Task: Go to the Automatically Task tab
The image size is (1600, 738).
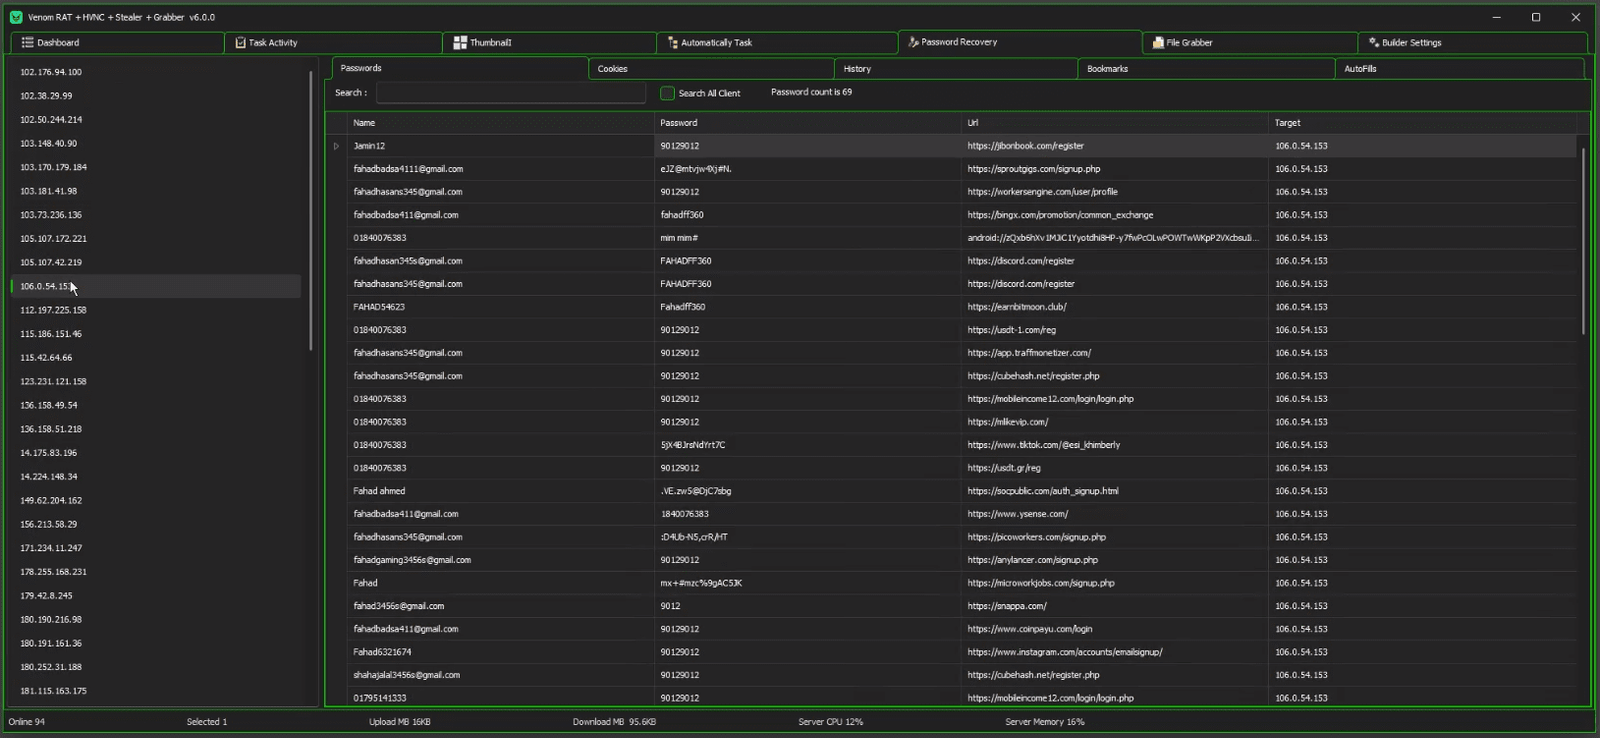Action: pyautogui.click(x=777, y=43)
